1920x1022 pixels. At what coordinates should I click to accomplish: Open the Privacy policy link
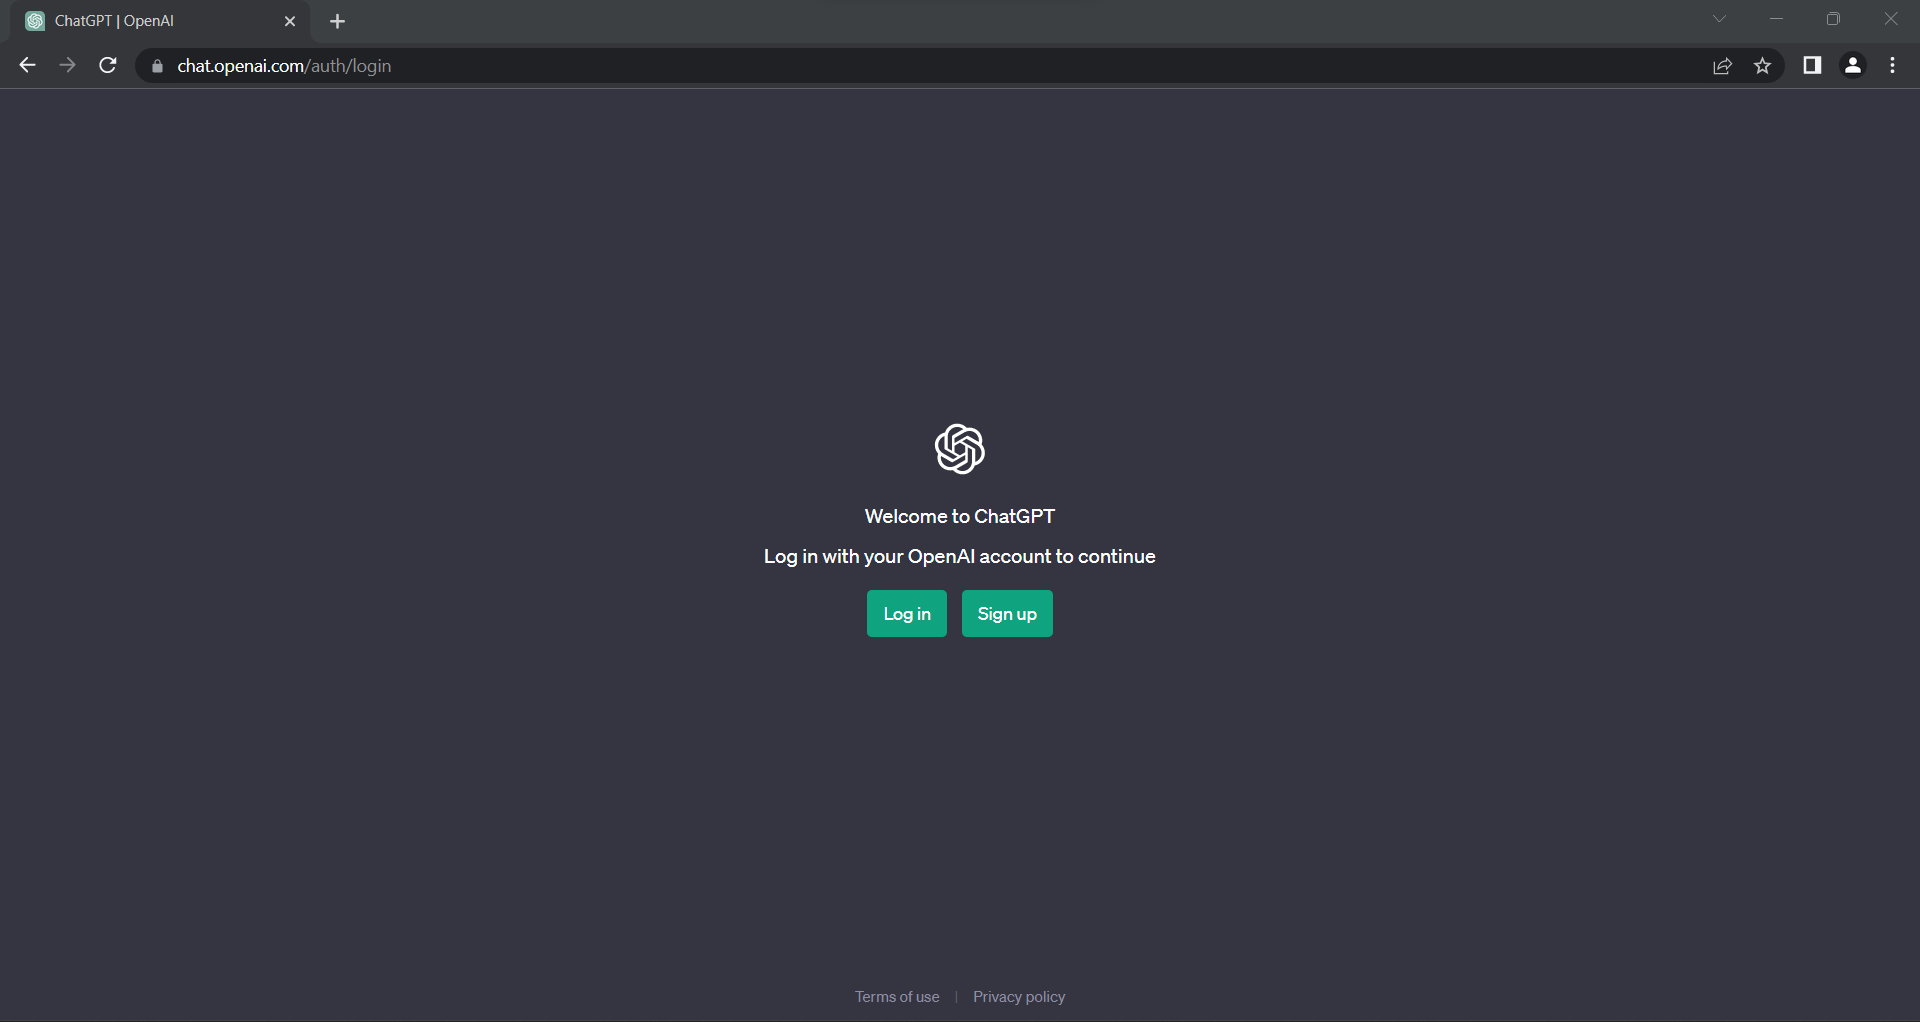1019,997
